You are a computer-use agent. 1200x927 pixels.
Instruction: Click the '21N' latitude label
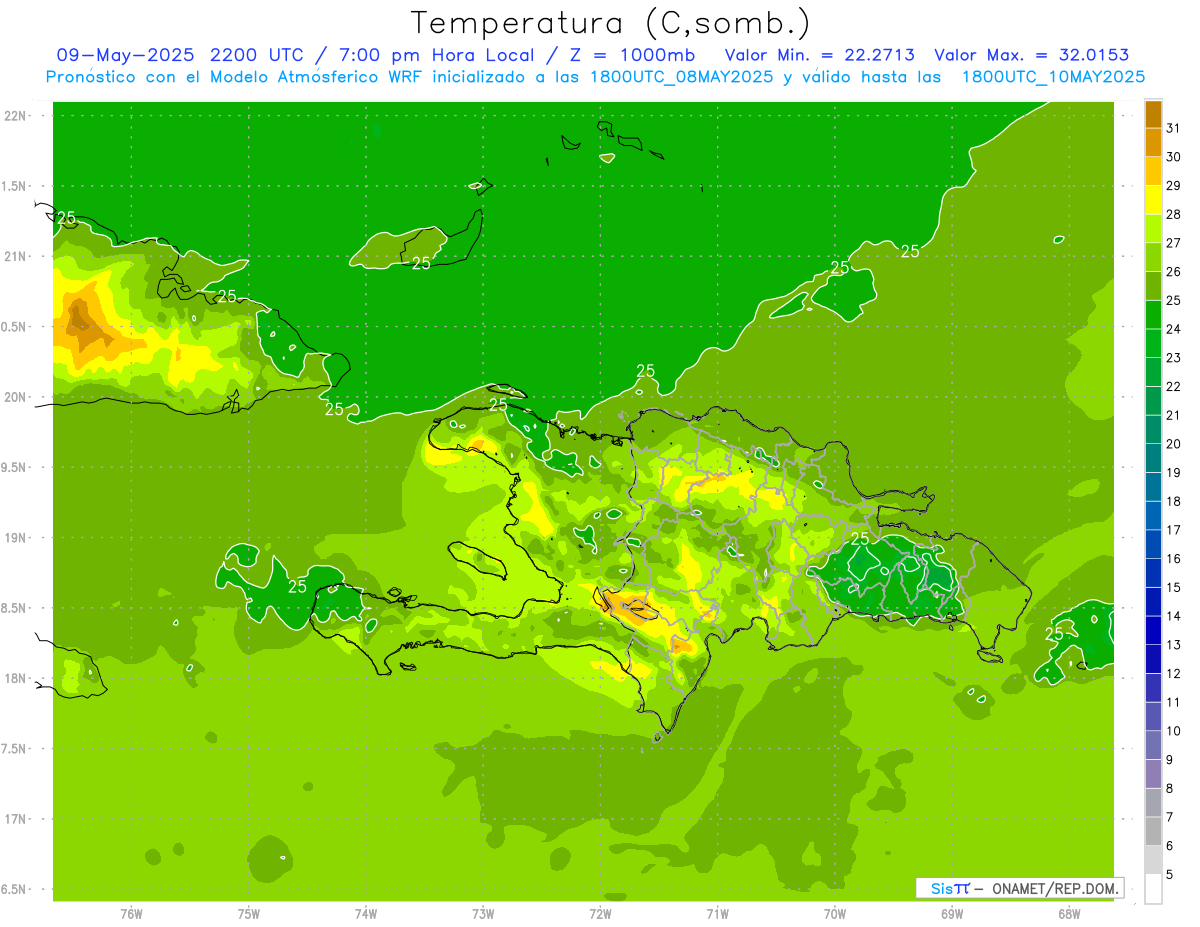click(x=16, y=257)
